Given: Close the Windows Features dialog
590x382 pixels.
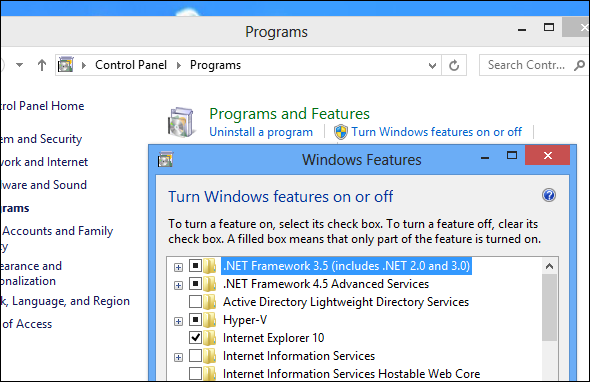Looking at the screenshot, I should point(547,155).
